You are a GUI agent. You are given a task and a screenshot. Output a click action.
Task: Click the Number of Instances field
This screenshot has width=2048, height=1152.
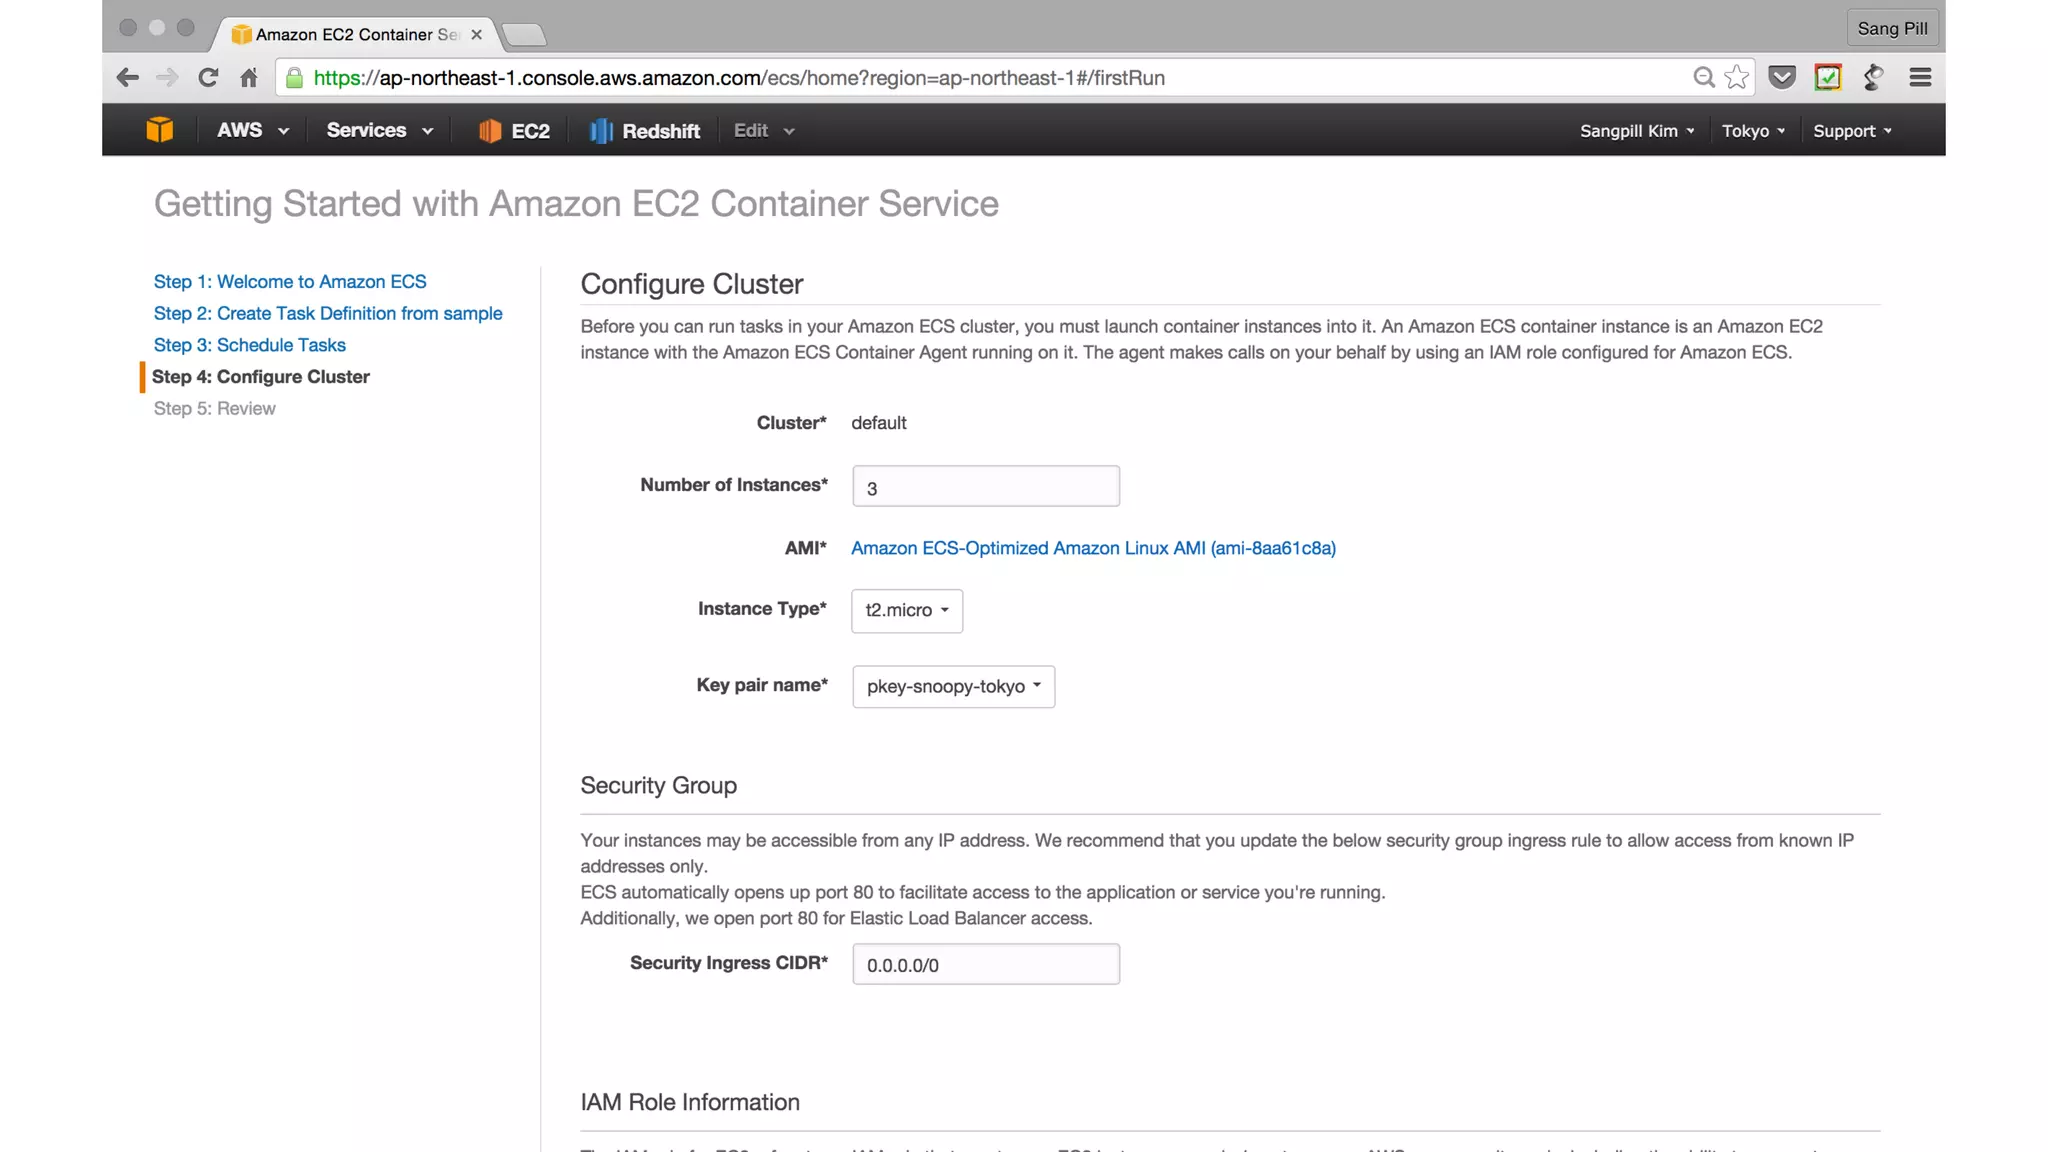click(985, 487)
